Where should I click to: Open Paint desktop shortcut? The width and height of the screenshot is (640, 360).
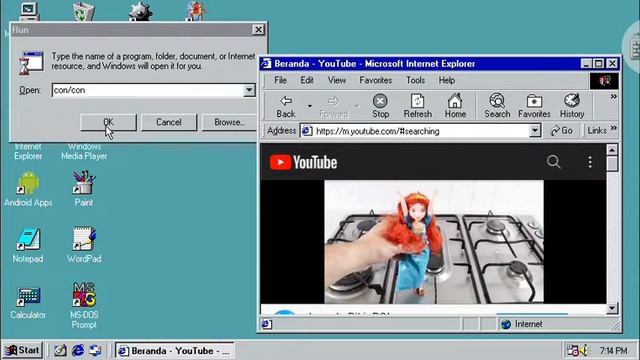click(84, 189)
